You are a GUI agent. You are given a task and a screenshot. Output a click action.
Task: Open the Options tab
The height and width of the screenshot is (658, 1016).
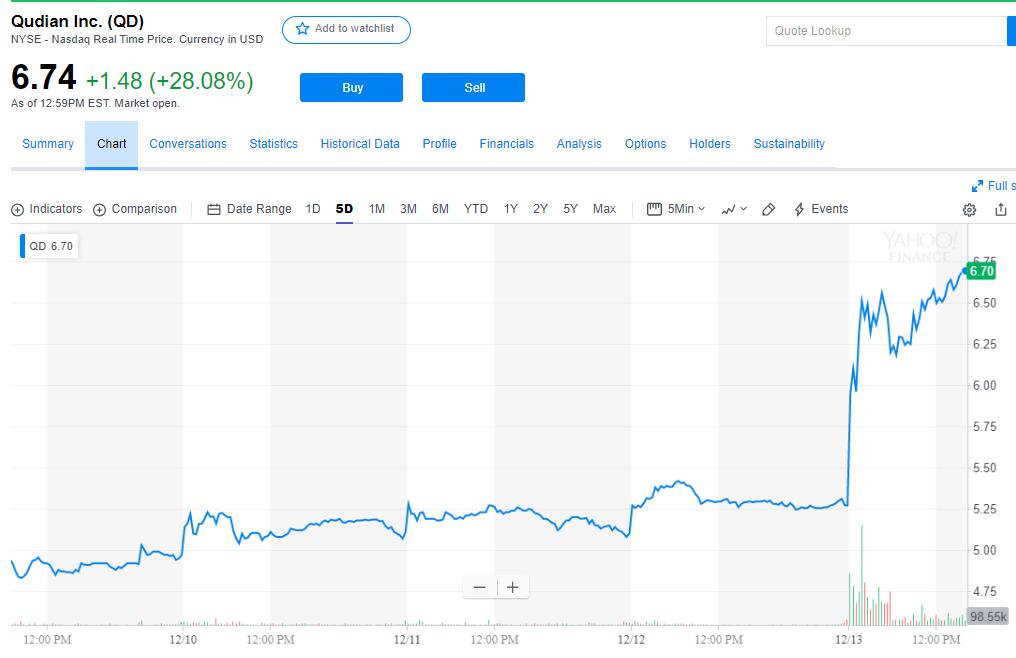point(645,144)
